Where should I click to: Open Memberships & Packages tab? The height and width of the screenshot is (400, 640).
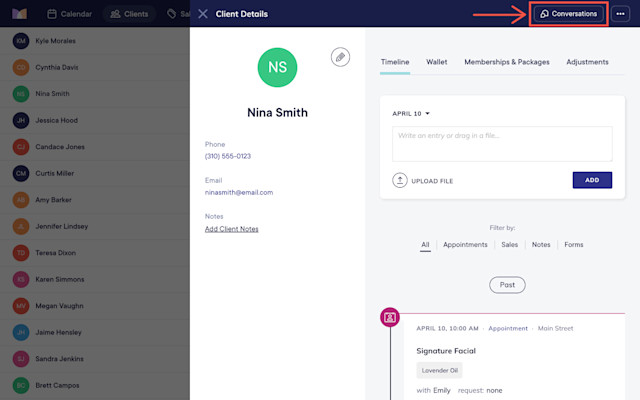click(x=507, y=62)
